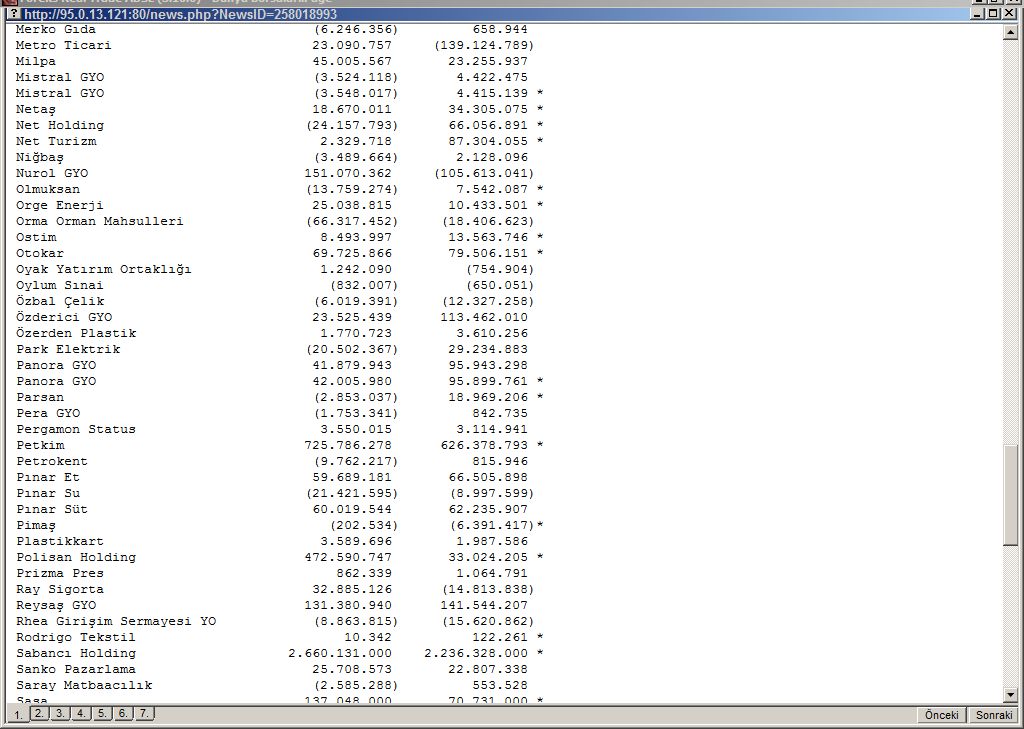Select the Petrokent row name
Screen dimensions: 1024x729
[x=52, y=461]
